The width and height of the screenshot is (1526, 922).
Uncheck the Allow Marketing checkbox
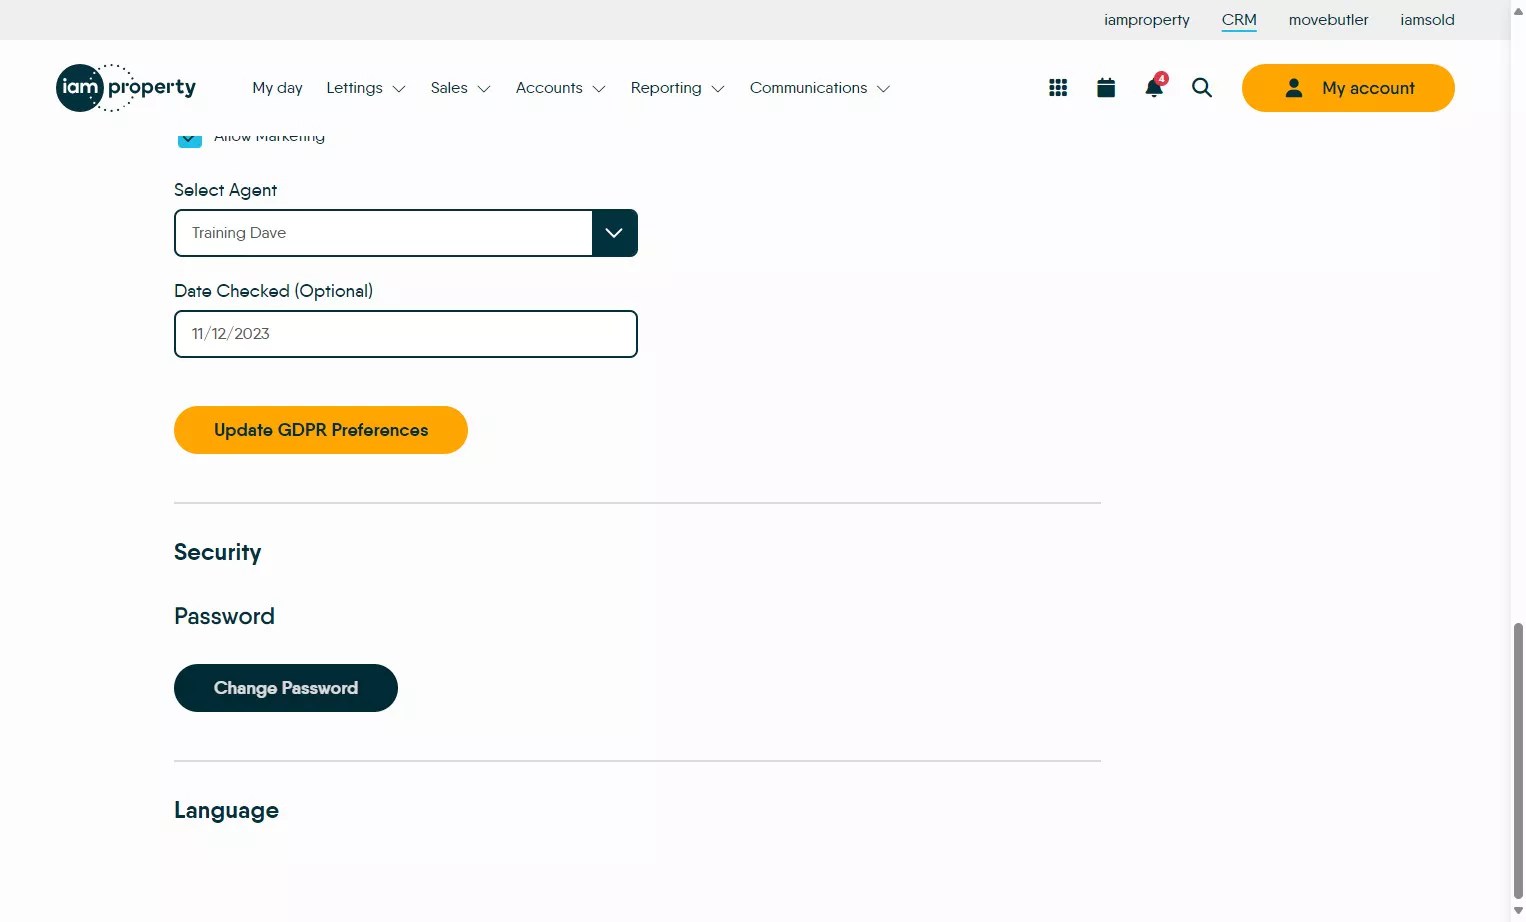point(189,139)
